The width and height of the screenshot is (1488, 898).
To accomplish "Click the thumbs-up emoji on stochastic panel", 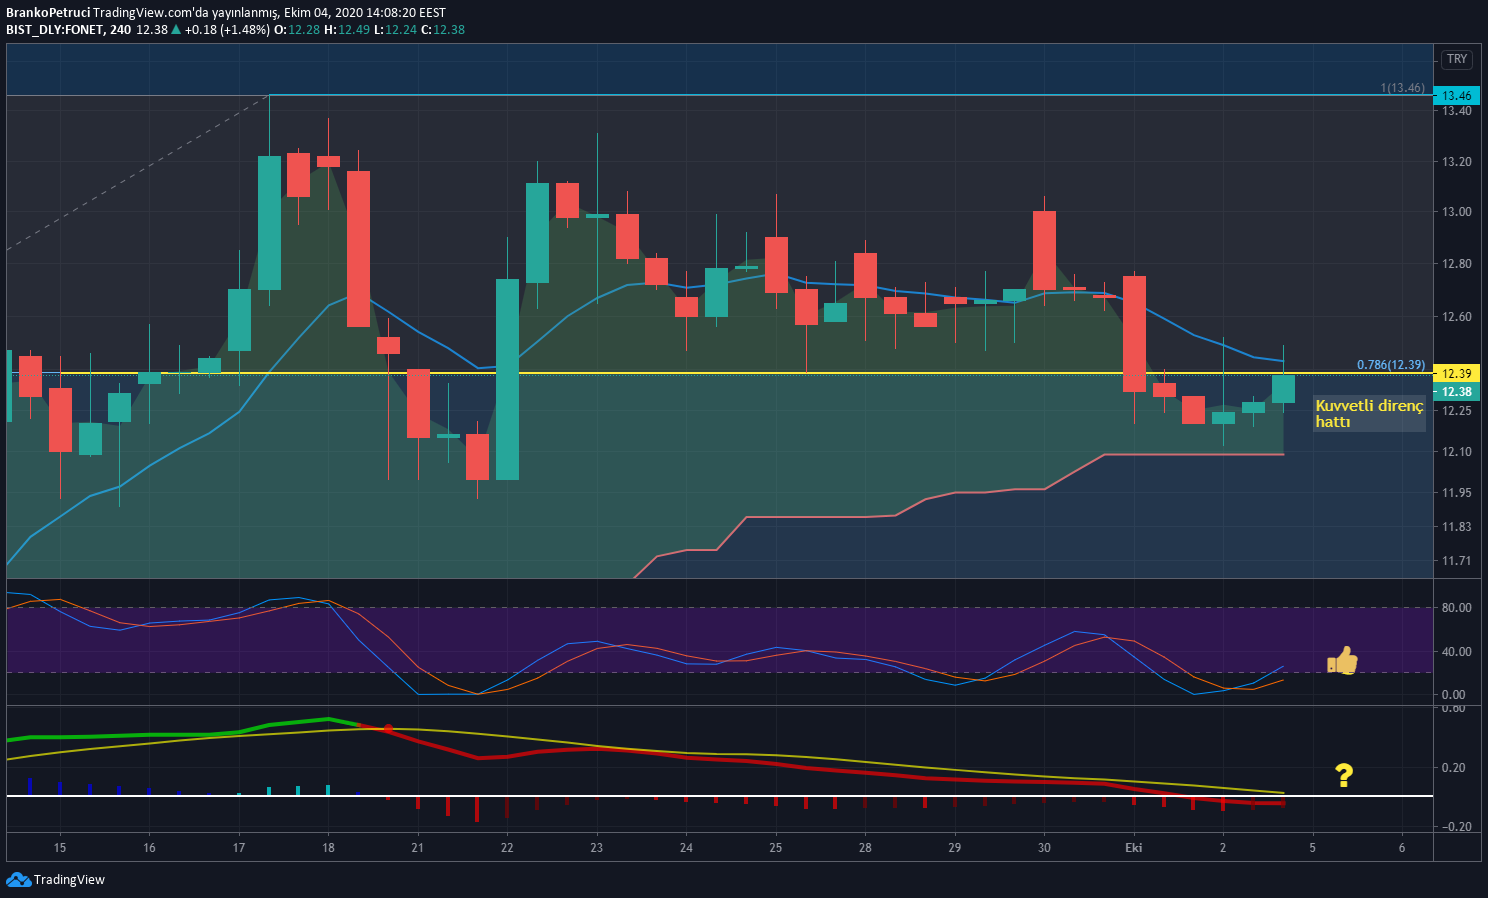I will (1342, 660).
